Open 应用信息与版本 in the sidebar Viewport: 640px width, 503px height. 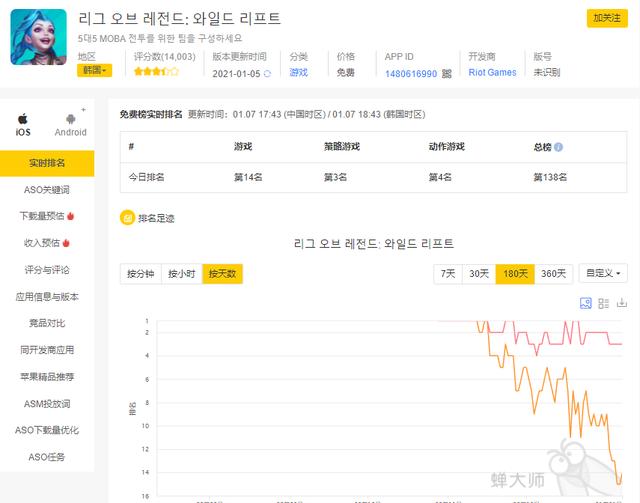tap(47, 297)
